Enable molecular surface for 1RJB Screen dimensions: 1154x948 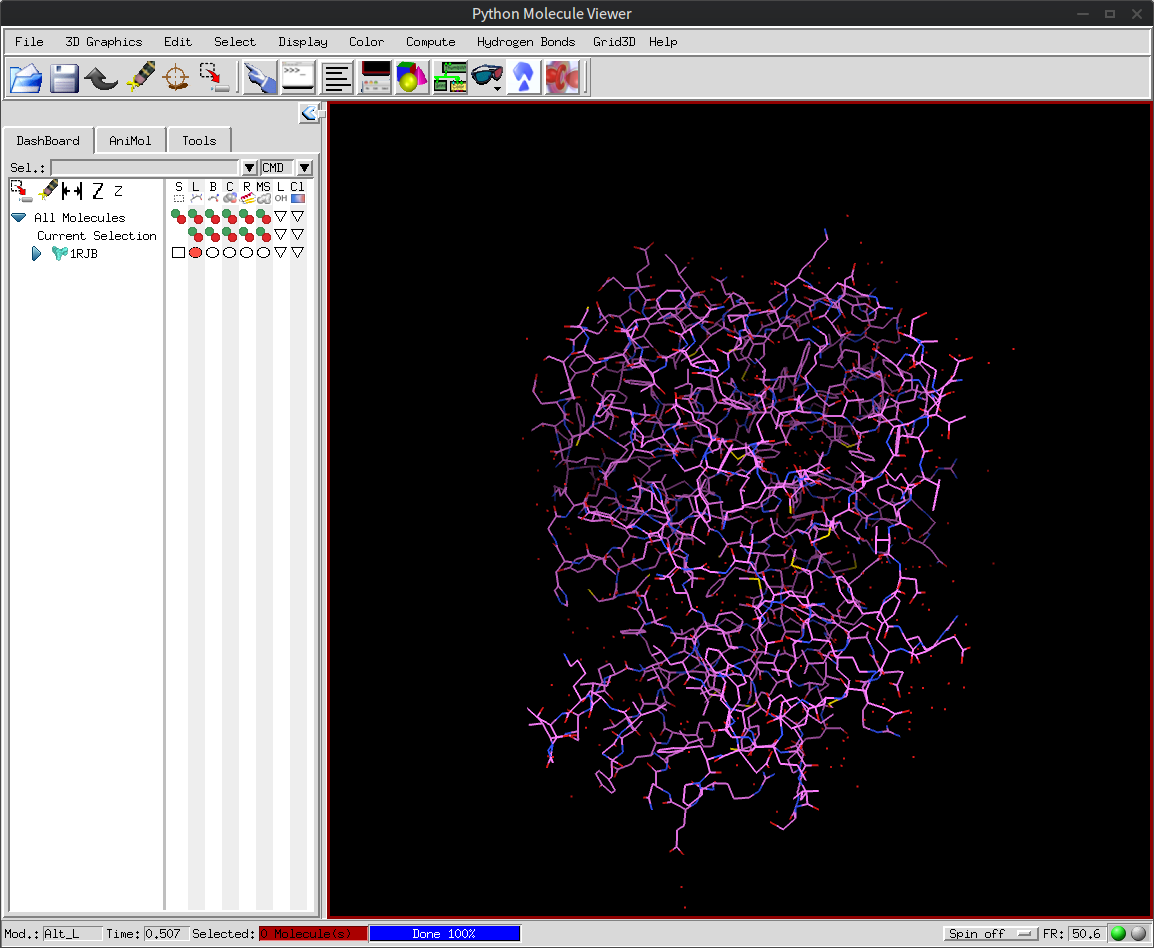263,253
